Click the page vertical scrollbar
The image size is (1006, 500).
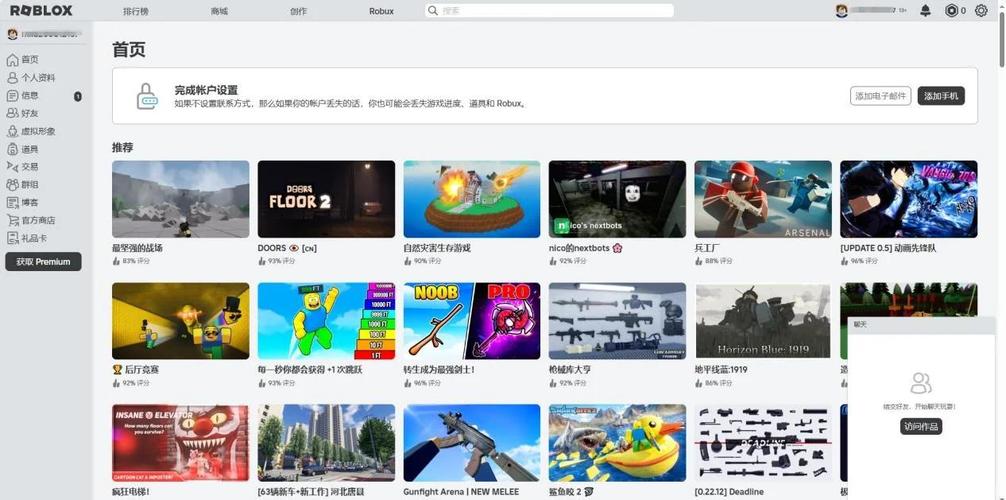coord(1002,39)
